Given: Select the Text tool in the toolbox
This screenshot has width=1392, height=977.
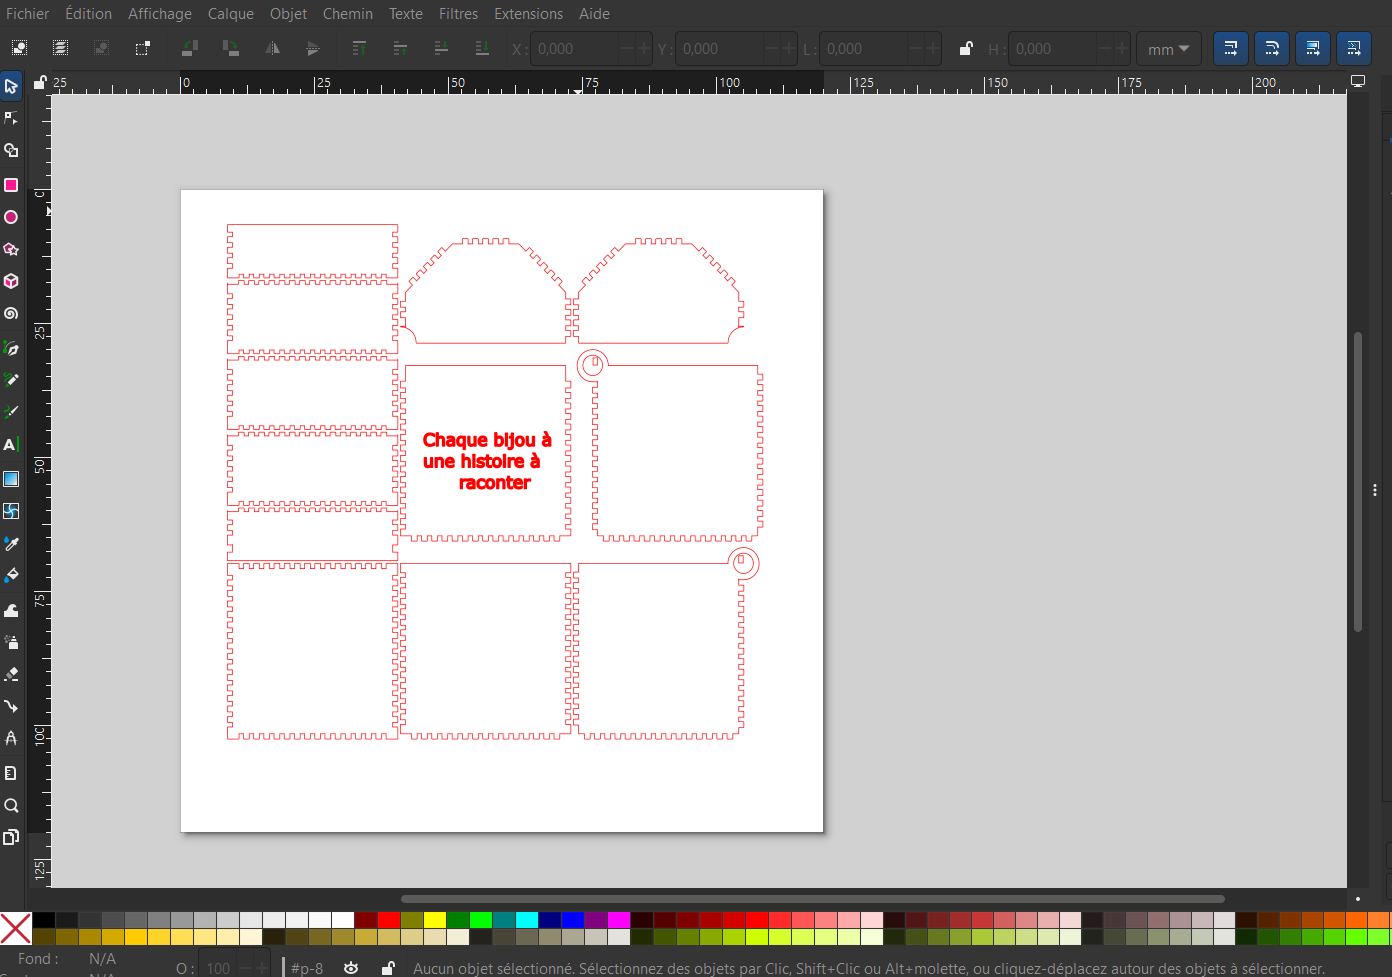Looking at the screenshot, I should [x=11, y=445].
